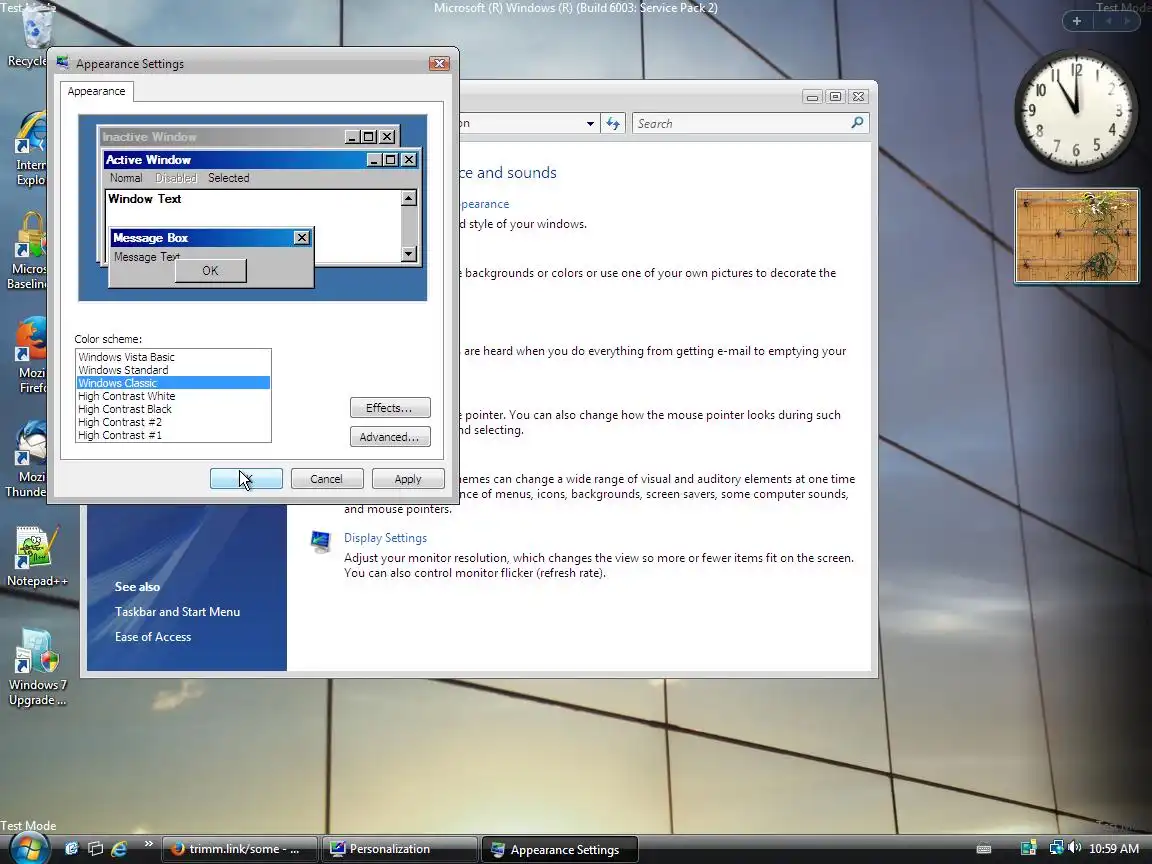Screen dimensions: 1152x864
Task: Click the taskbar clock 10:59 AM
Action: click(1114, 849)
